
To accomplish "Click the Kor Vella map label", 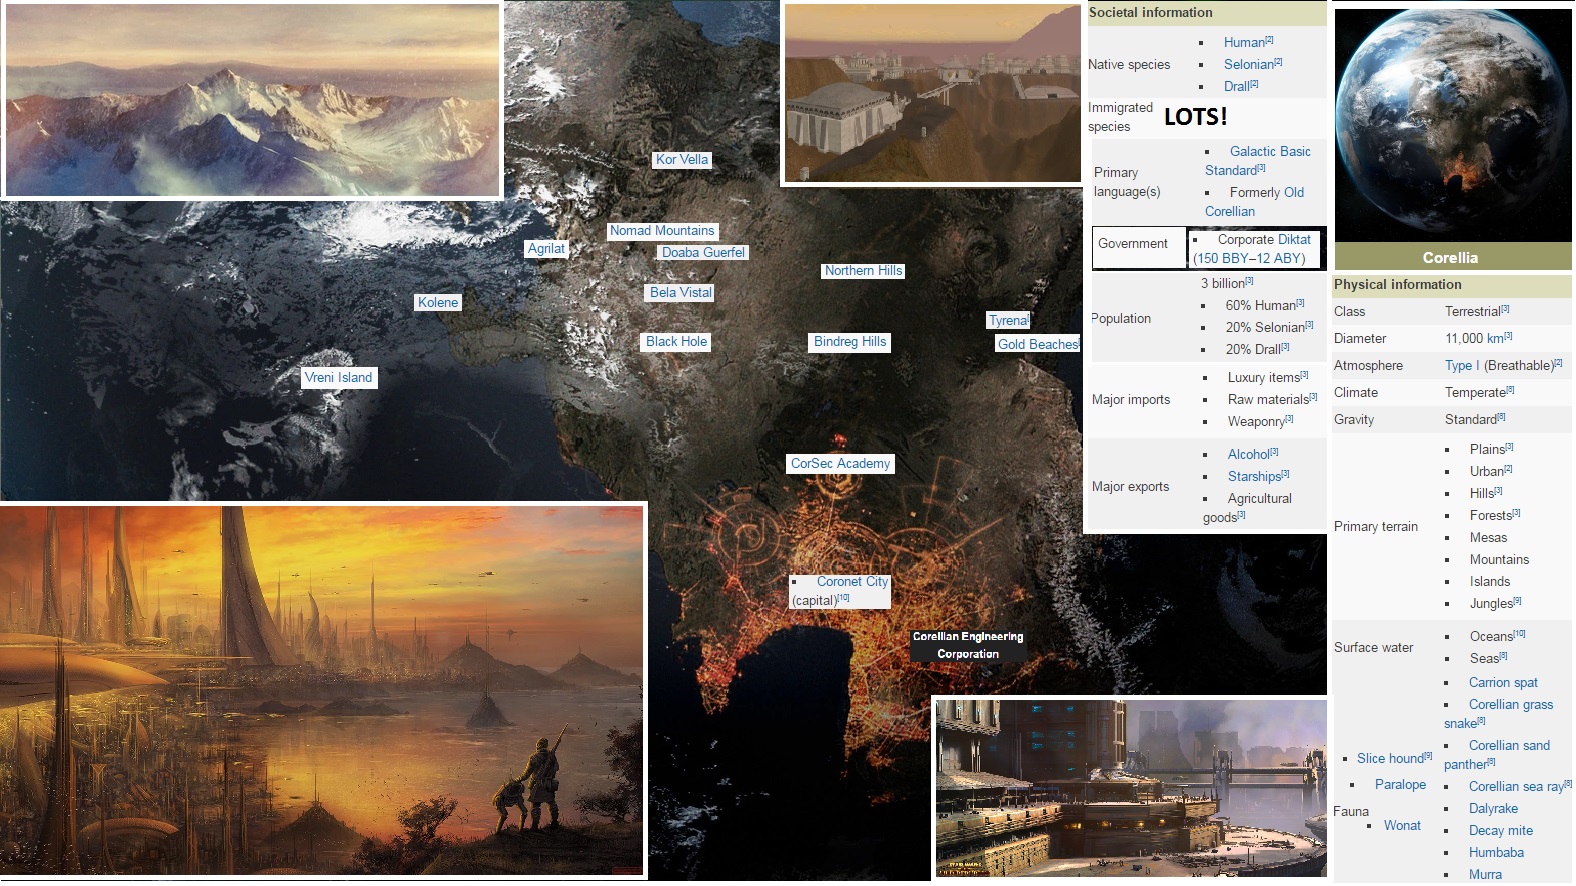I will point(681,160).
